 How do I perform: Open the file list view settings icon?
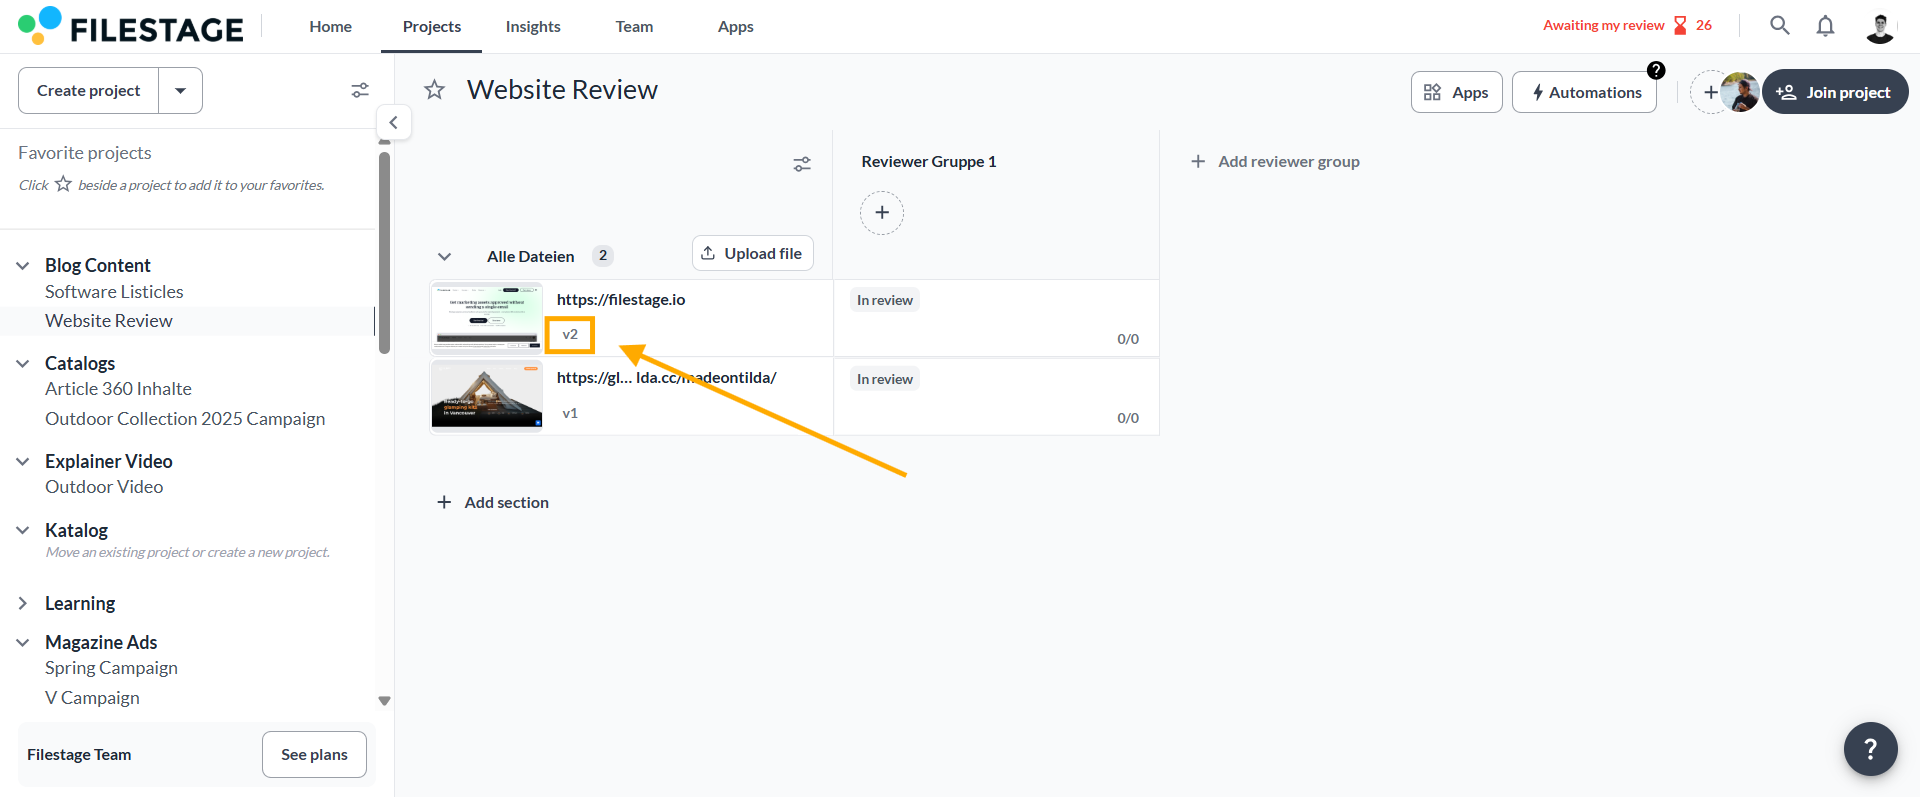(802, 164)
